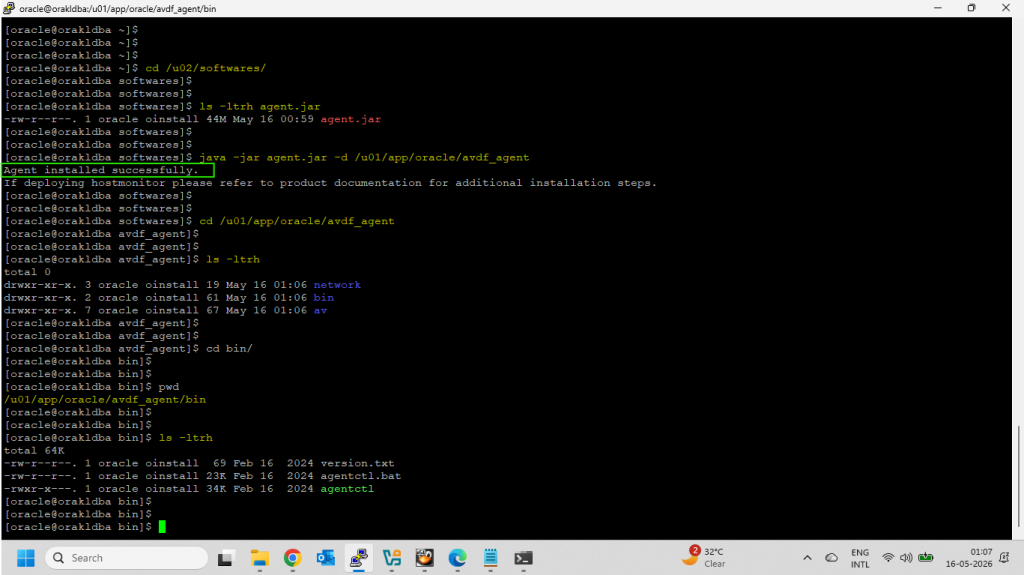
Task: Launch Microsoft Edge from the taskbar
Action: tap(457, 558)
